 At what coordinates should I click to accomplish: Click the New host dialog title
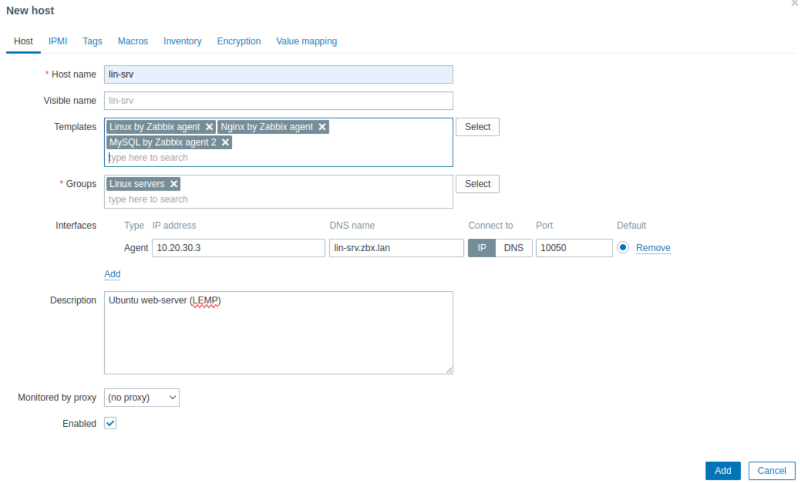pyautogui.click(x=30, y=11)
